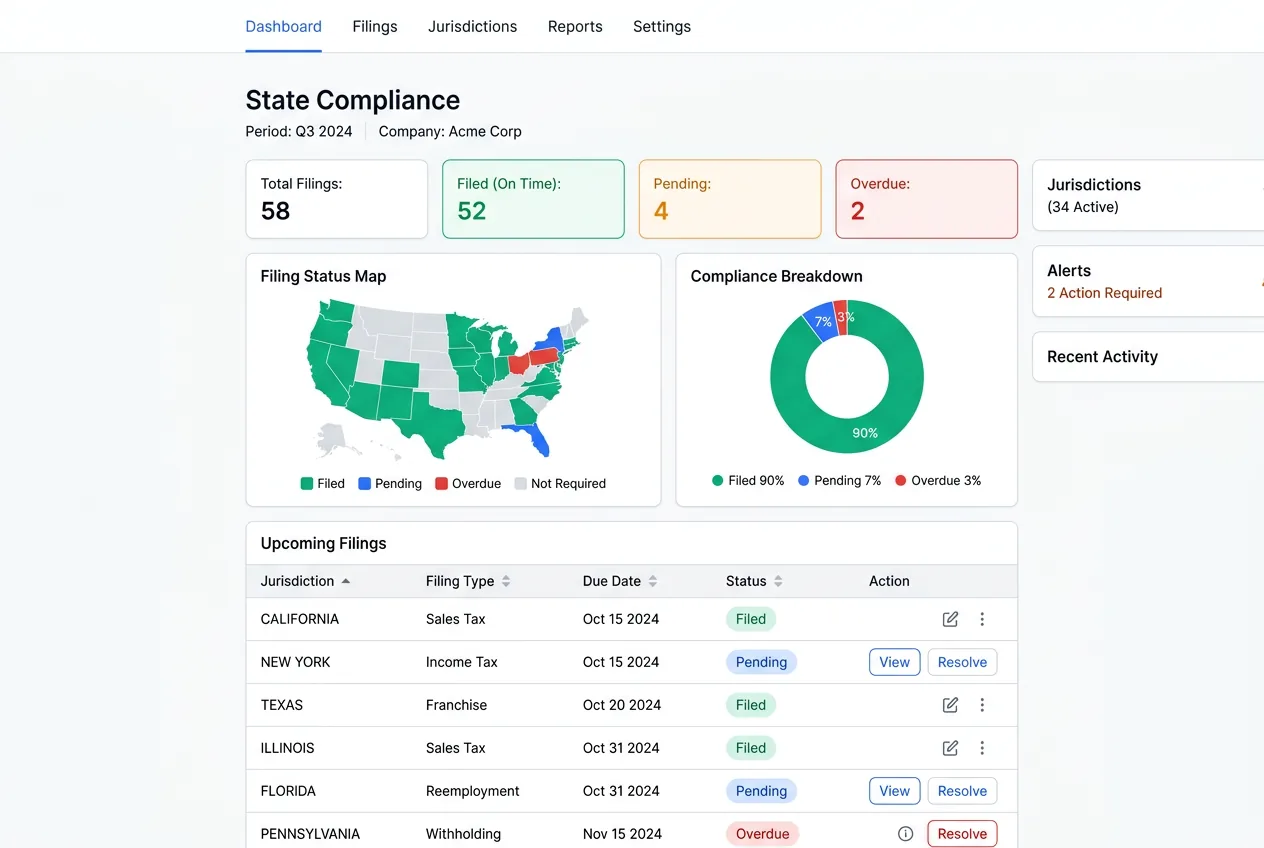Edit the TEXAS Franchise filing
The height and width of the screenshot is (848, 1264).
(x=950, y=705)
